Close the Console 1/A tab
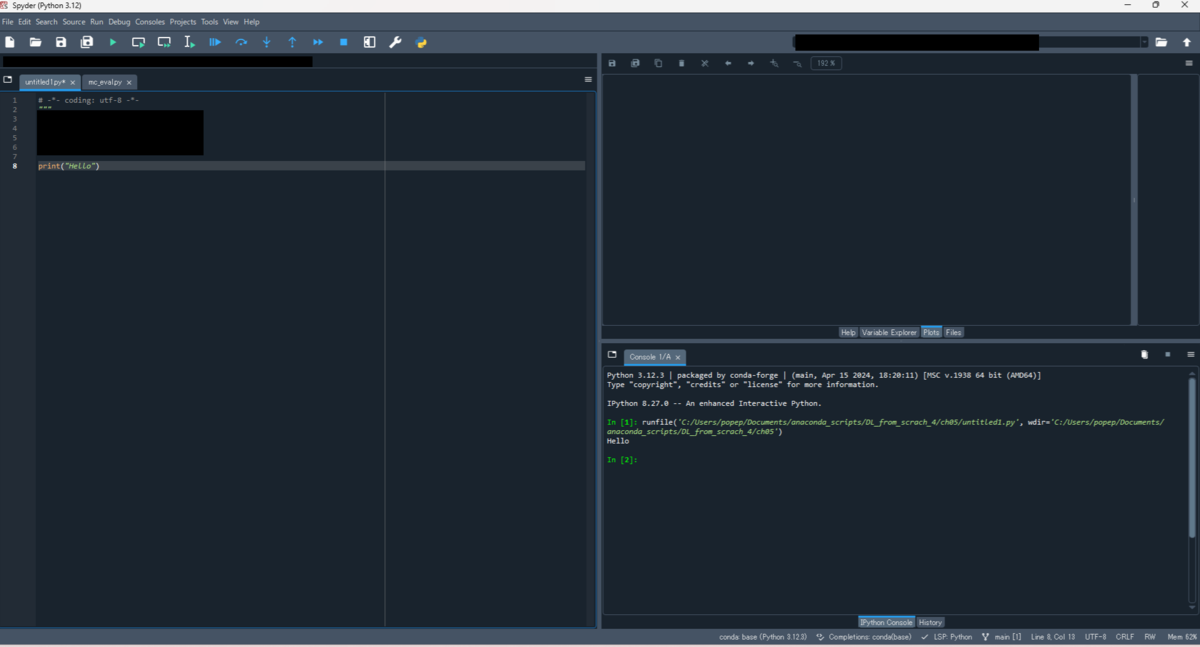Image resolution: width=1200 pixels, height=647 pixels. [x=678, y=357]
